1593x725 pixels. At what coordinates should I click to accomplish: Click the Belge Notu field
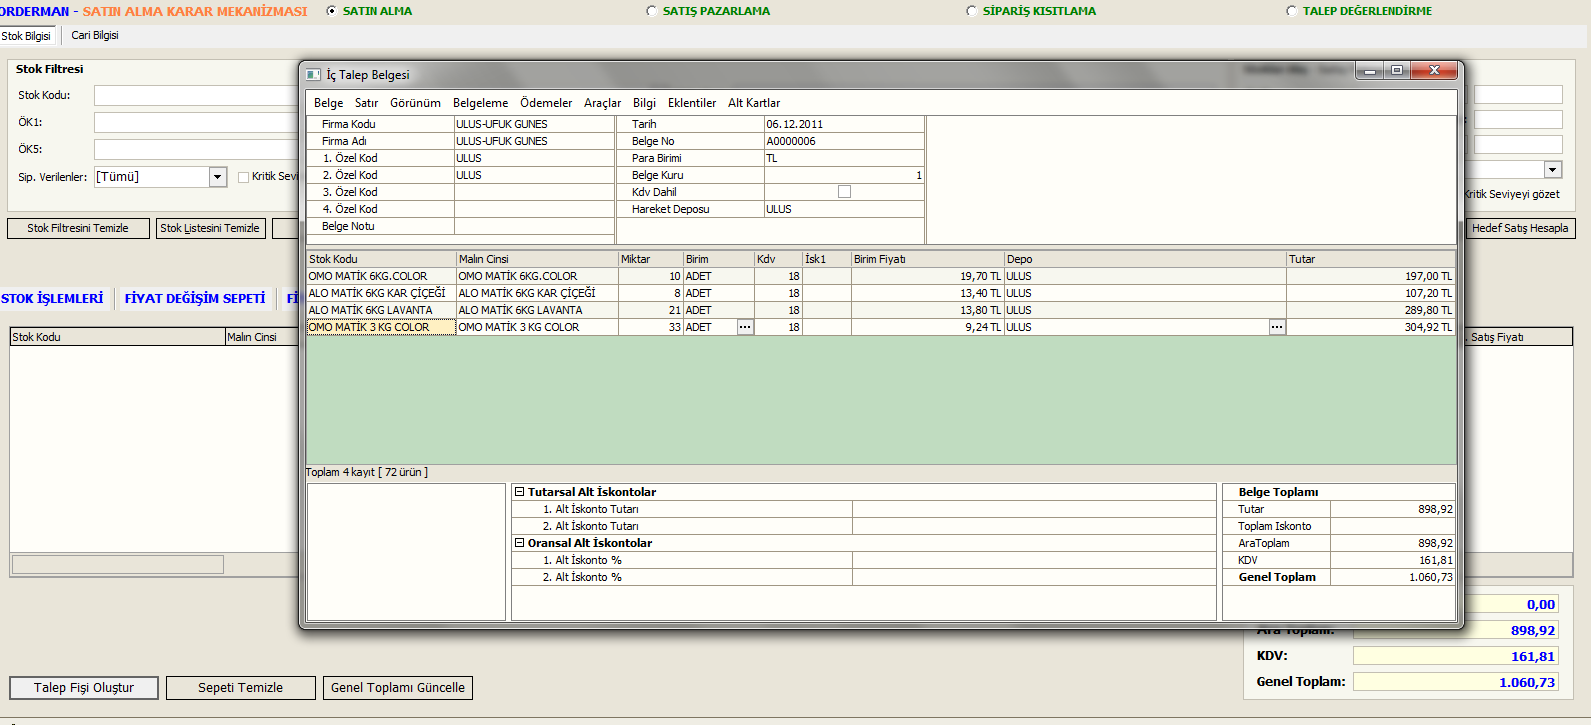[534, 226]
